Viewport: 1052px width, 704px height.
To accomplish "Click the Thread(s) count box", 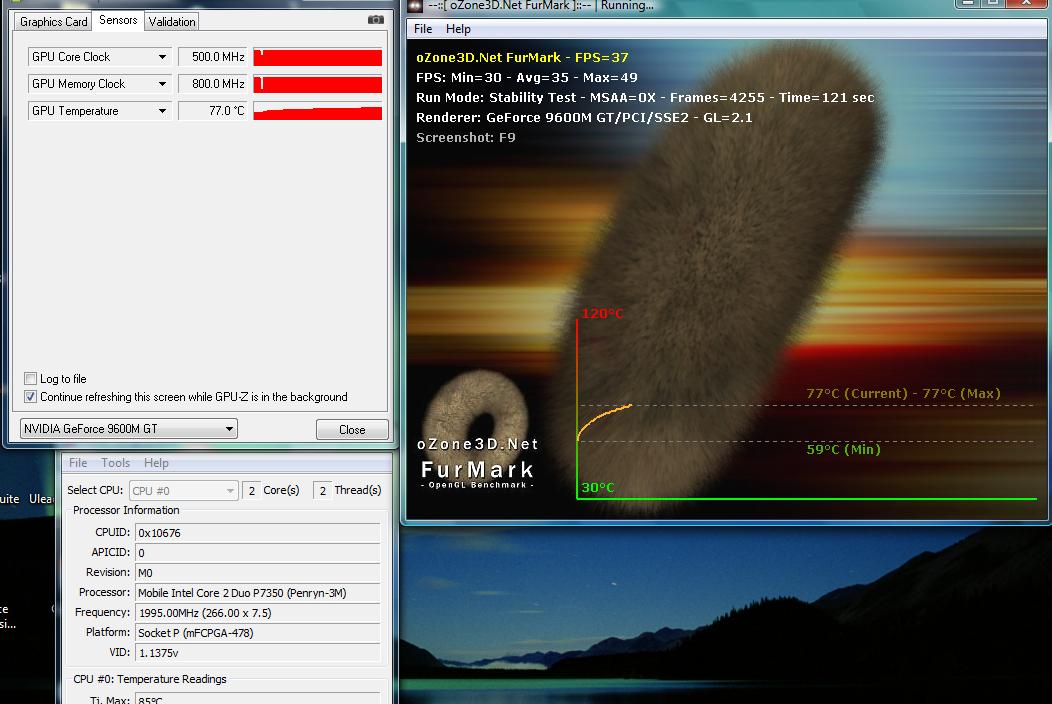I will click(x=323, y=491).
